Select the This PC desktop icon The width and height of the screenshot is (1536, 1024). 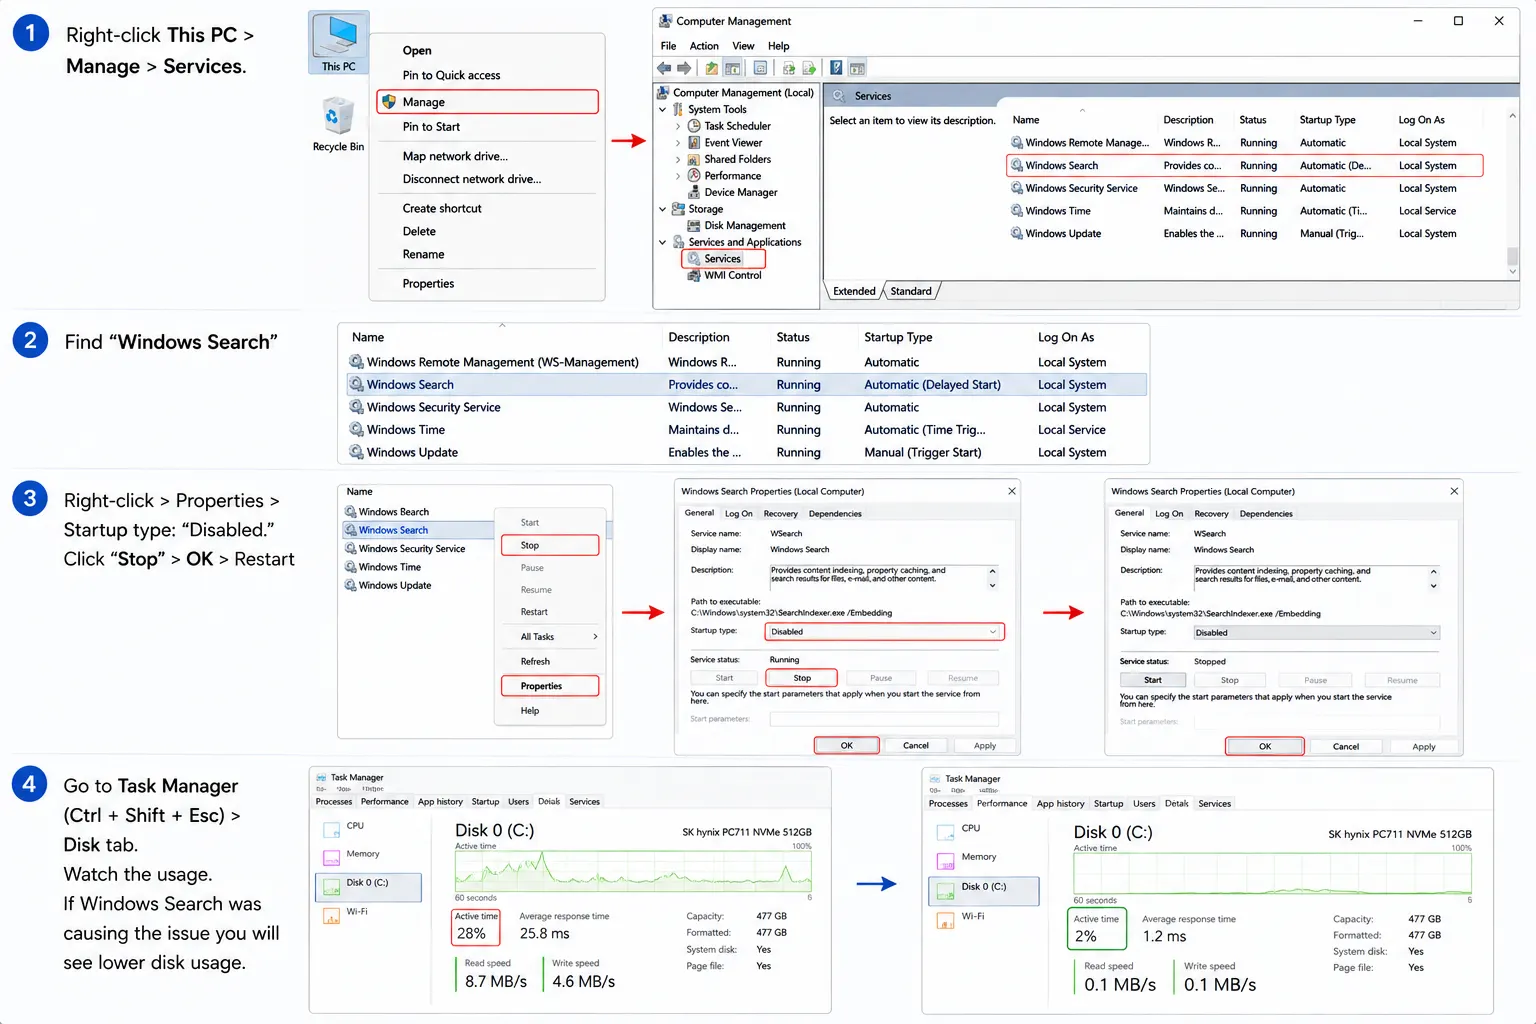339,43
